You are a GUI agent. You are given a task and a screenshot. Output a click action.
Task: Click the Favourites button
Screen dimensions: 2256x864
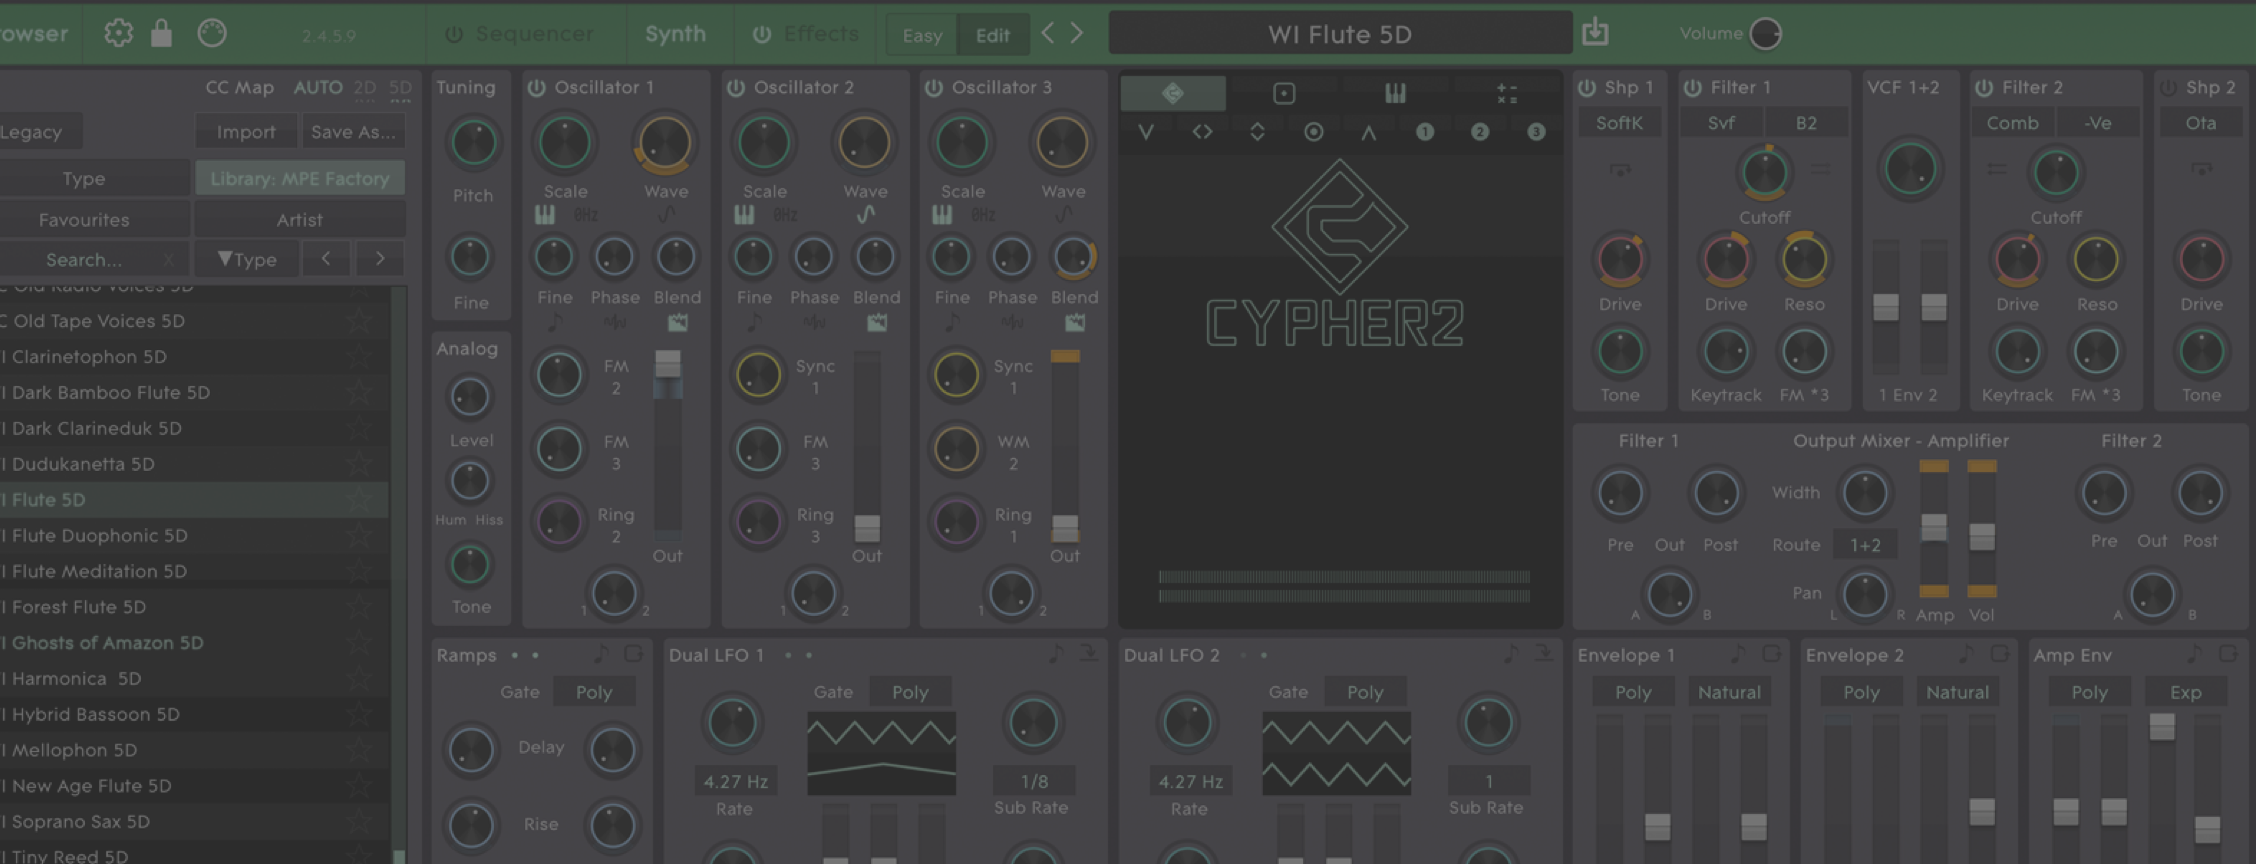tap(84, 219)
